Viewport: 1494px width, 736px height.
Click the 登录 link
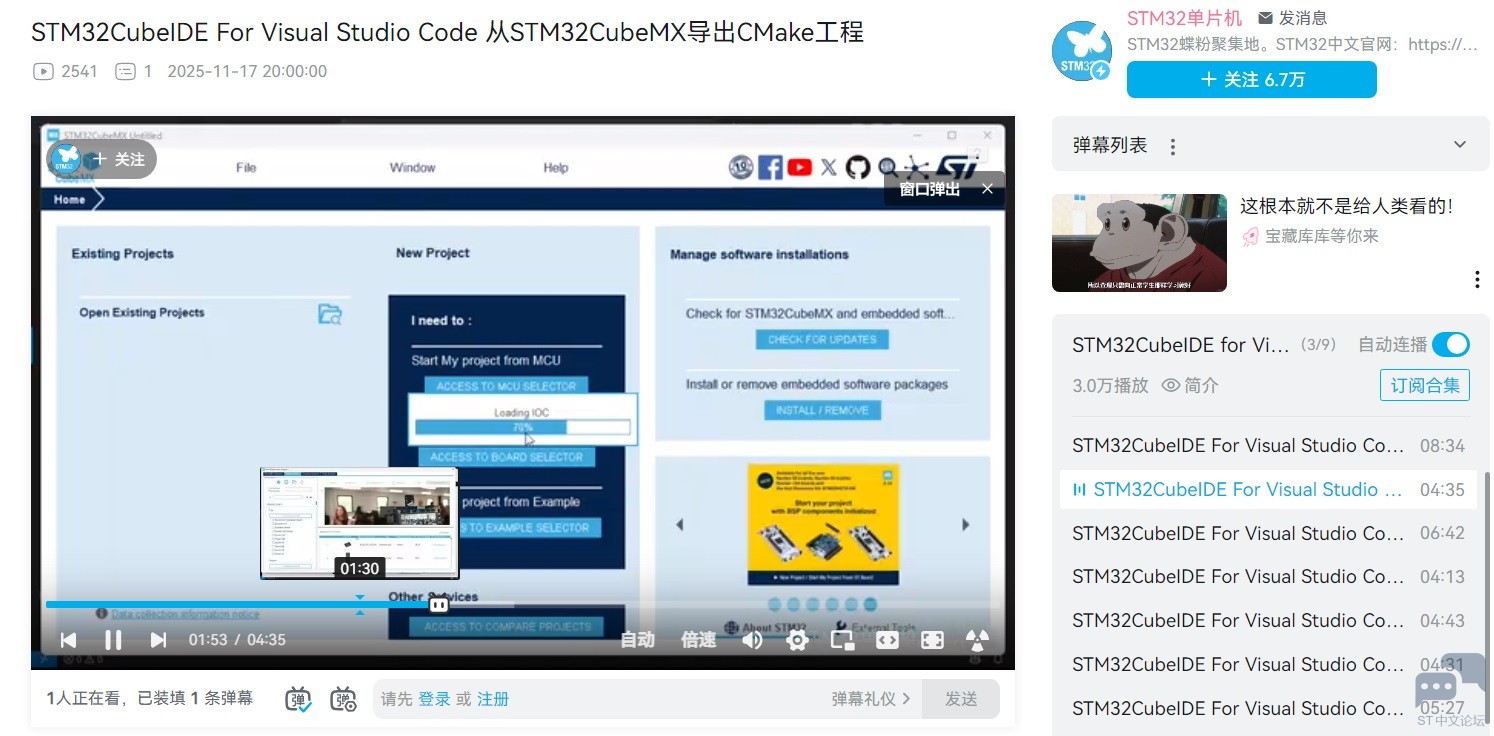434,699
